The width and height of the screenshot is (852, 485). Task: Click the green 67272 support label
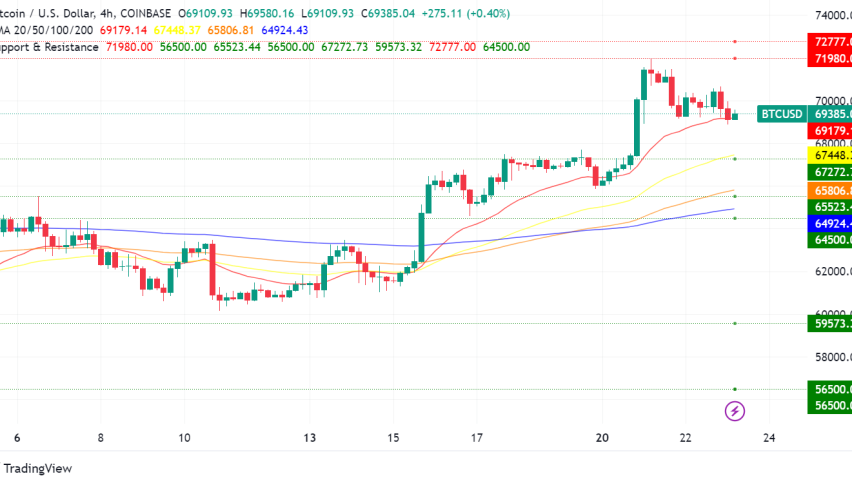pyautogui.click(x=830, y=172)
